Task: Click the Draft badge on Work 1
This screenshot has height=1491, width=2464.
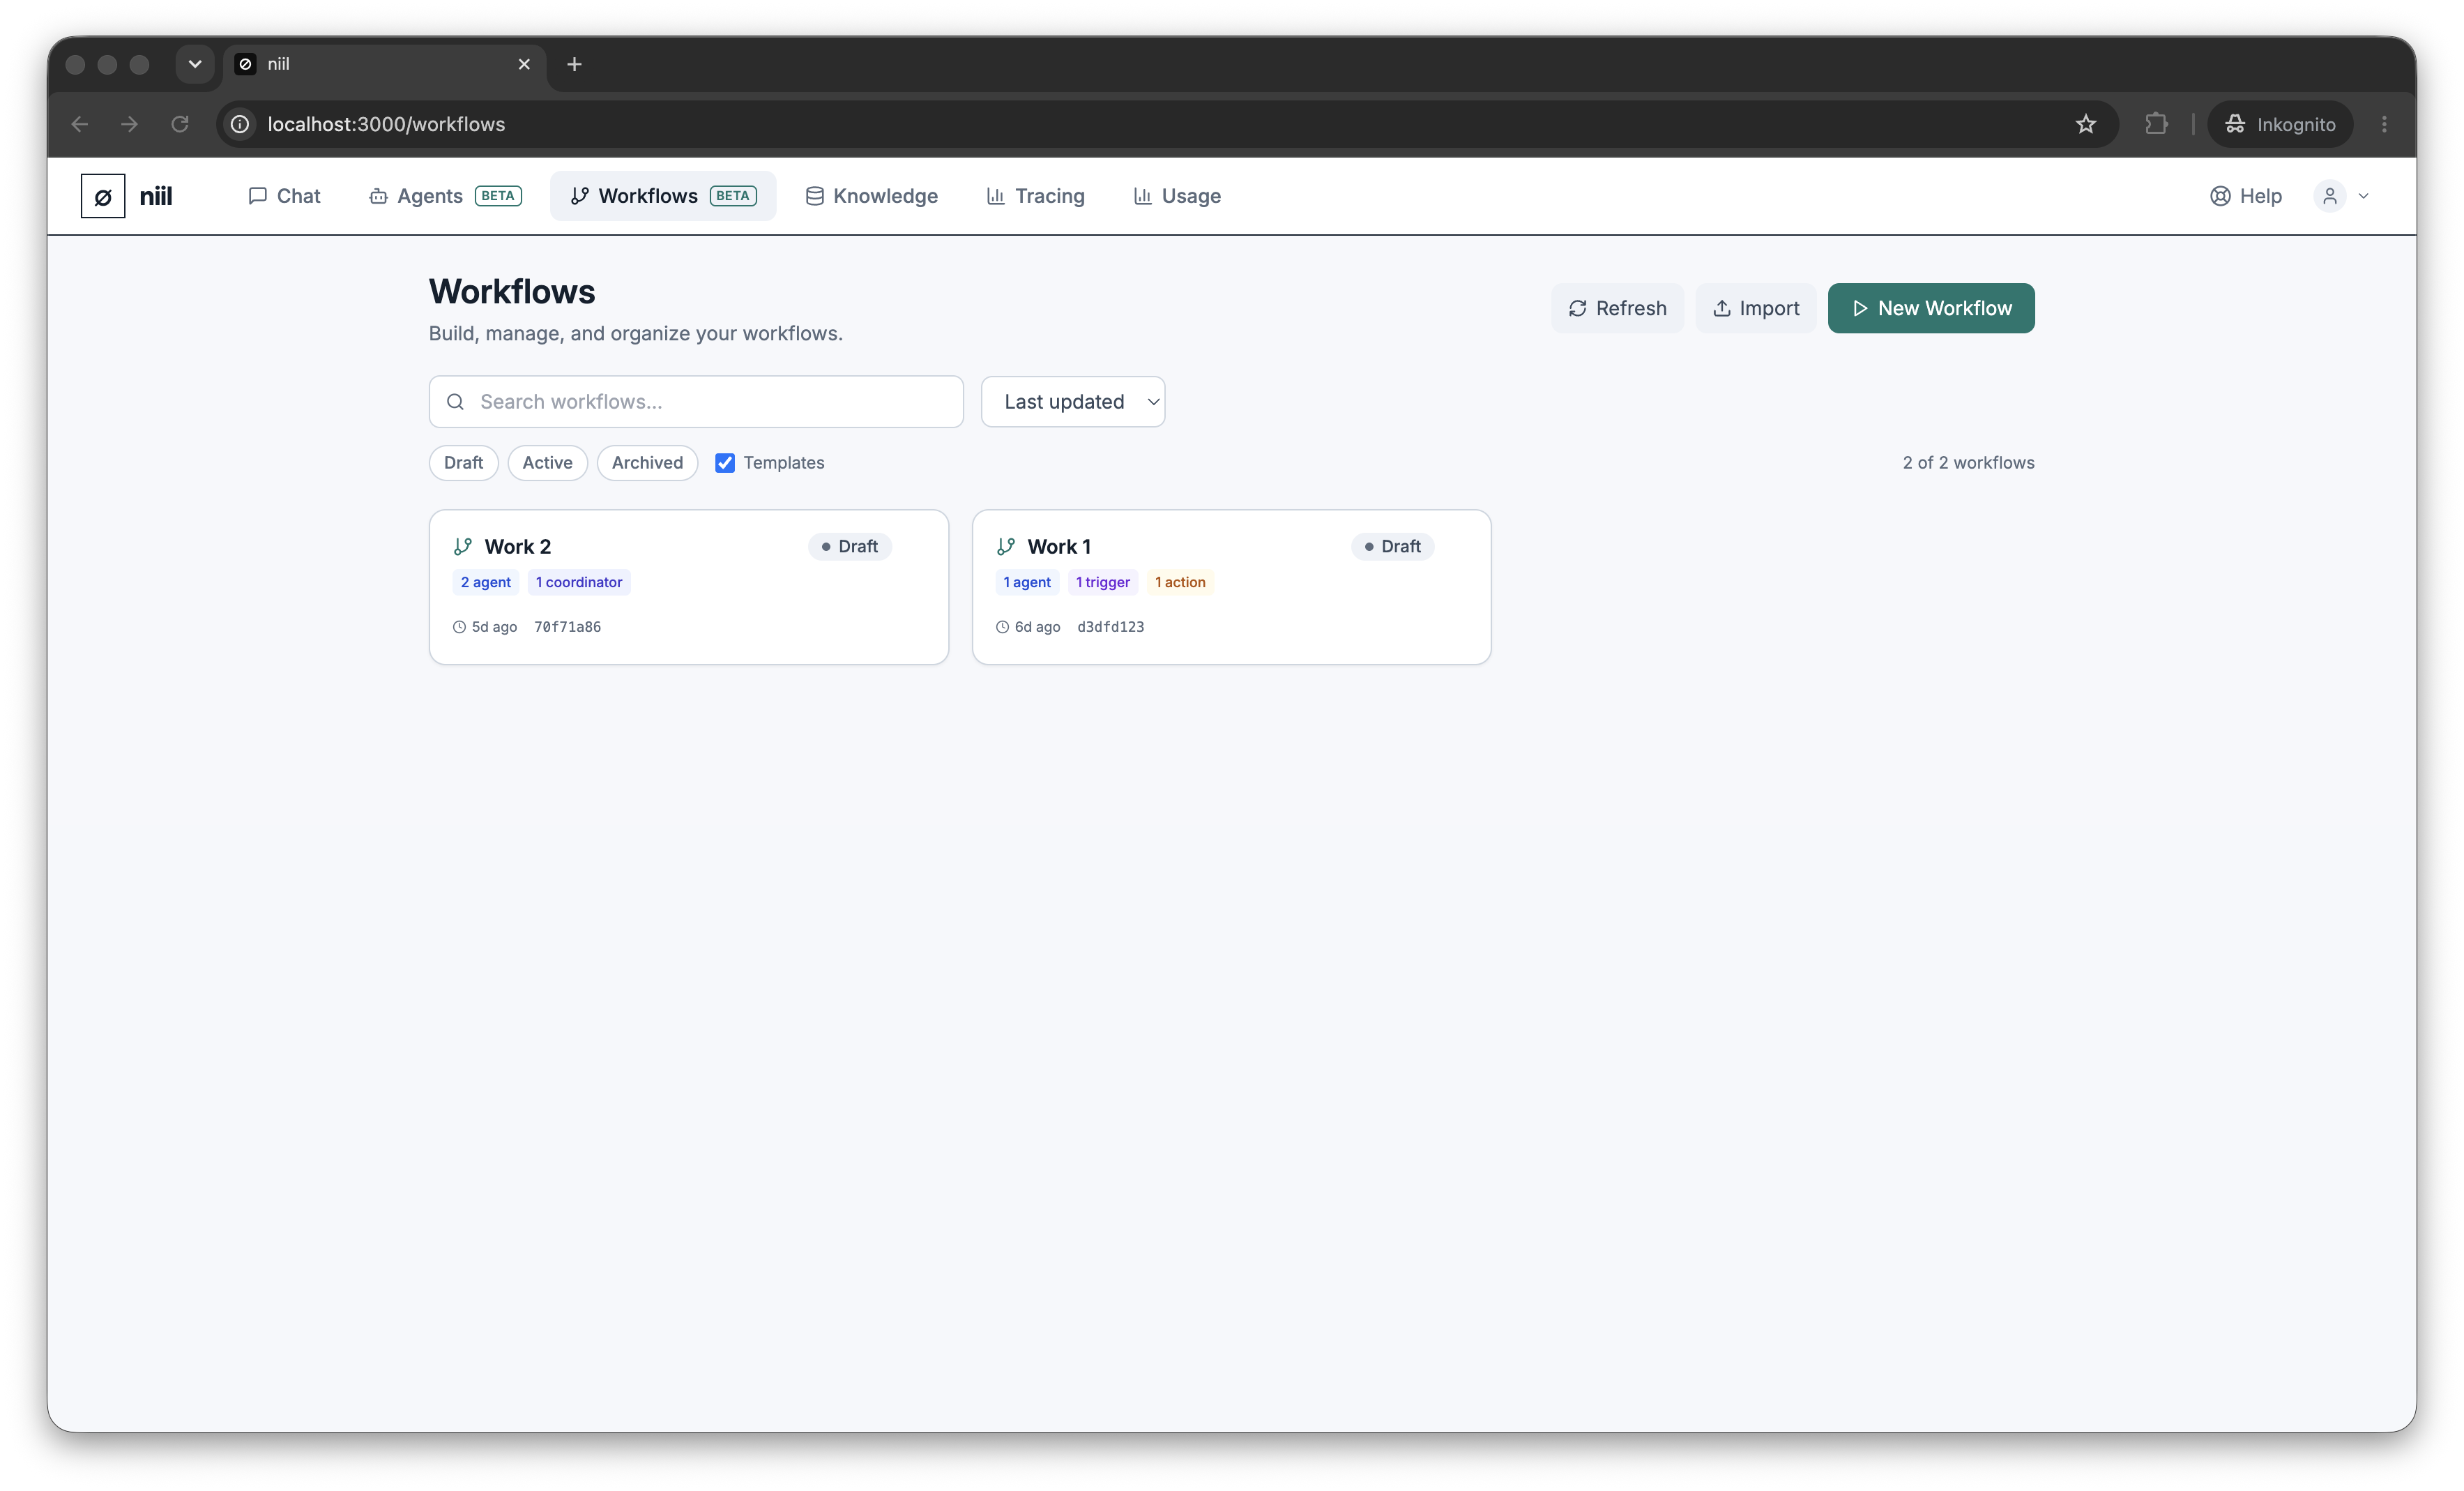Action: (1393, 546)
